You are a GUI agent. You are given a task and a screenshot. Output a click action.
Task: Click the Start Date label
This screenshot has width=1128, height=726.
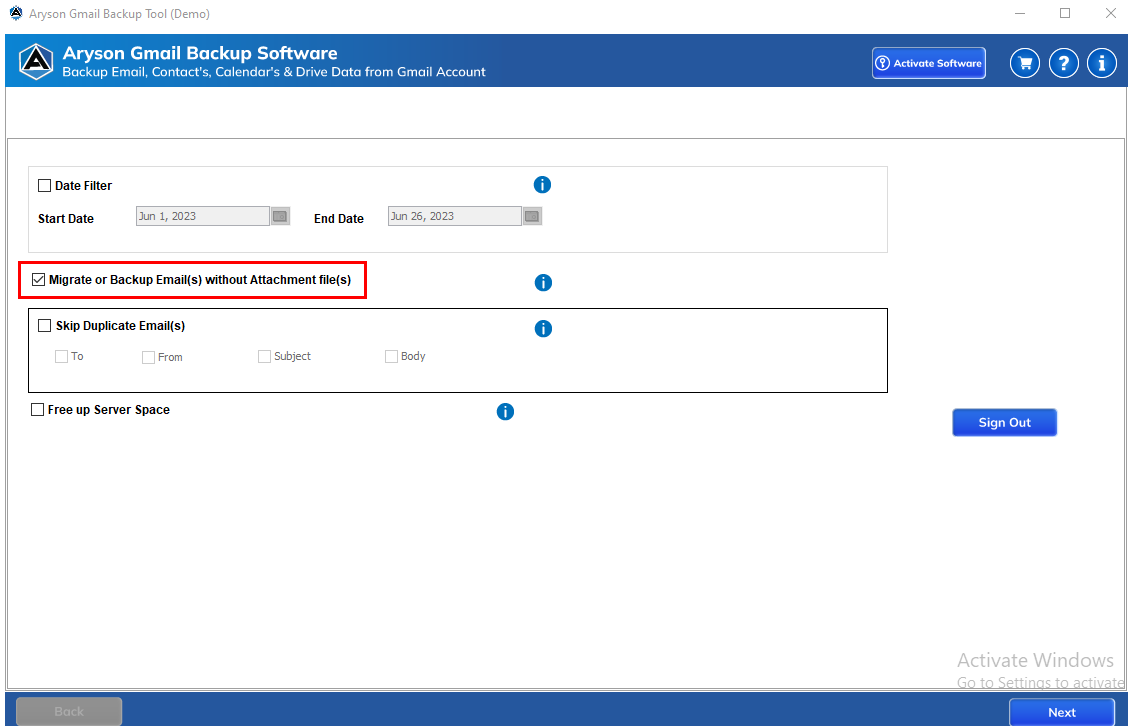[x=65, y=219]
